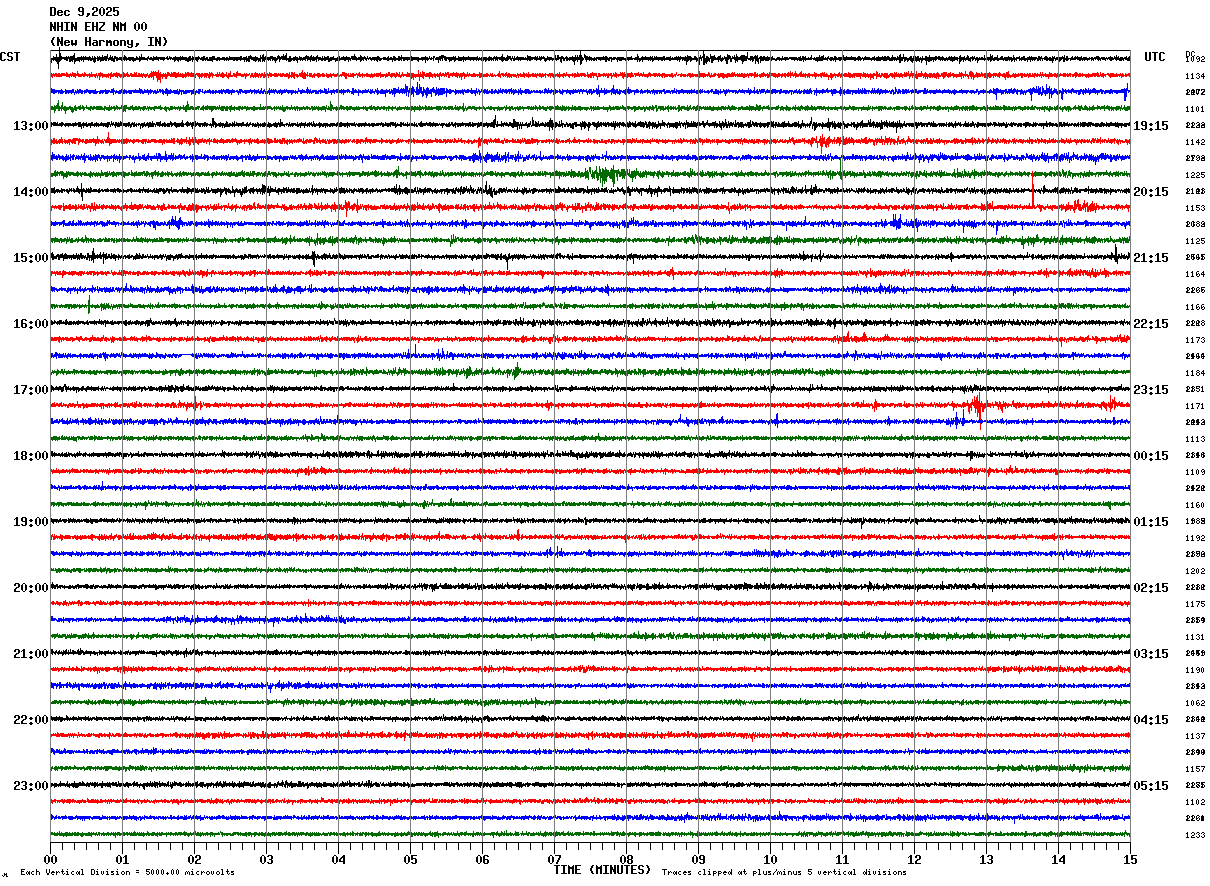Click the 05:15 UTC time label

pyautogui.click(x=1151, y=786)
